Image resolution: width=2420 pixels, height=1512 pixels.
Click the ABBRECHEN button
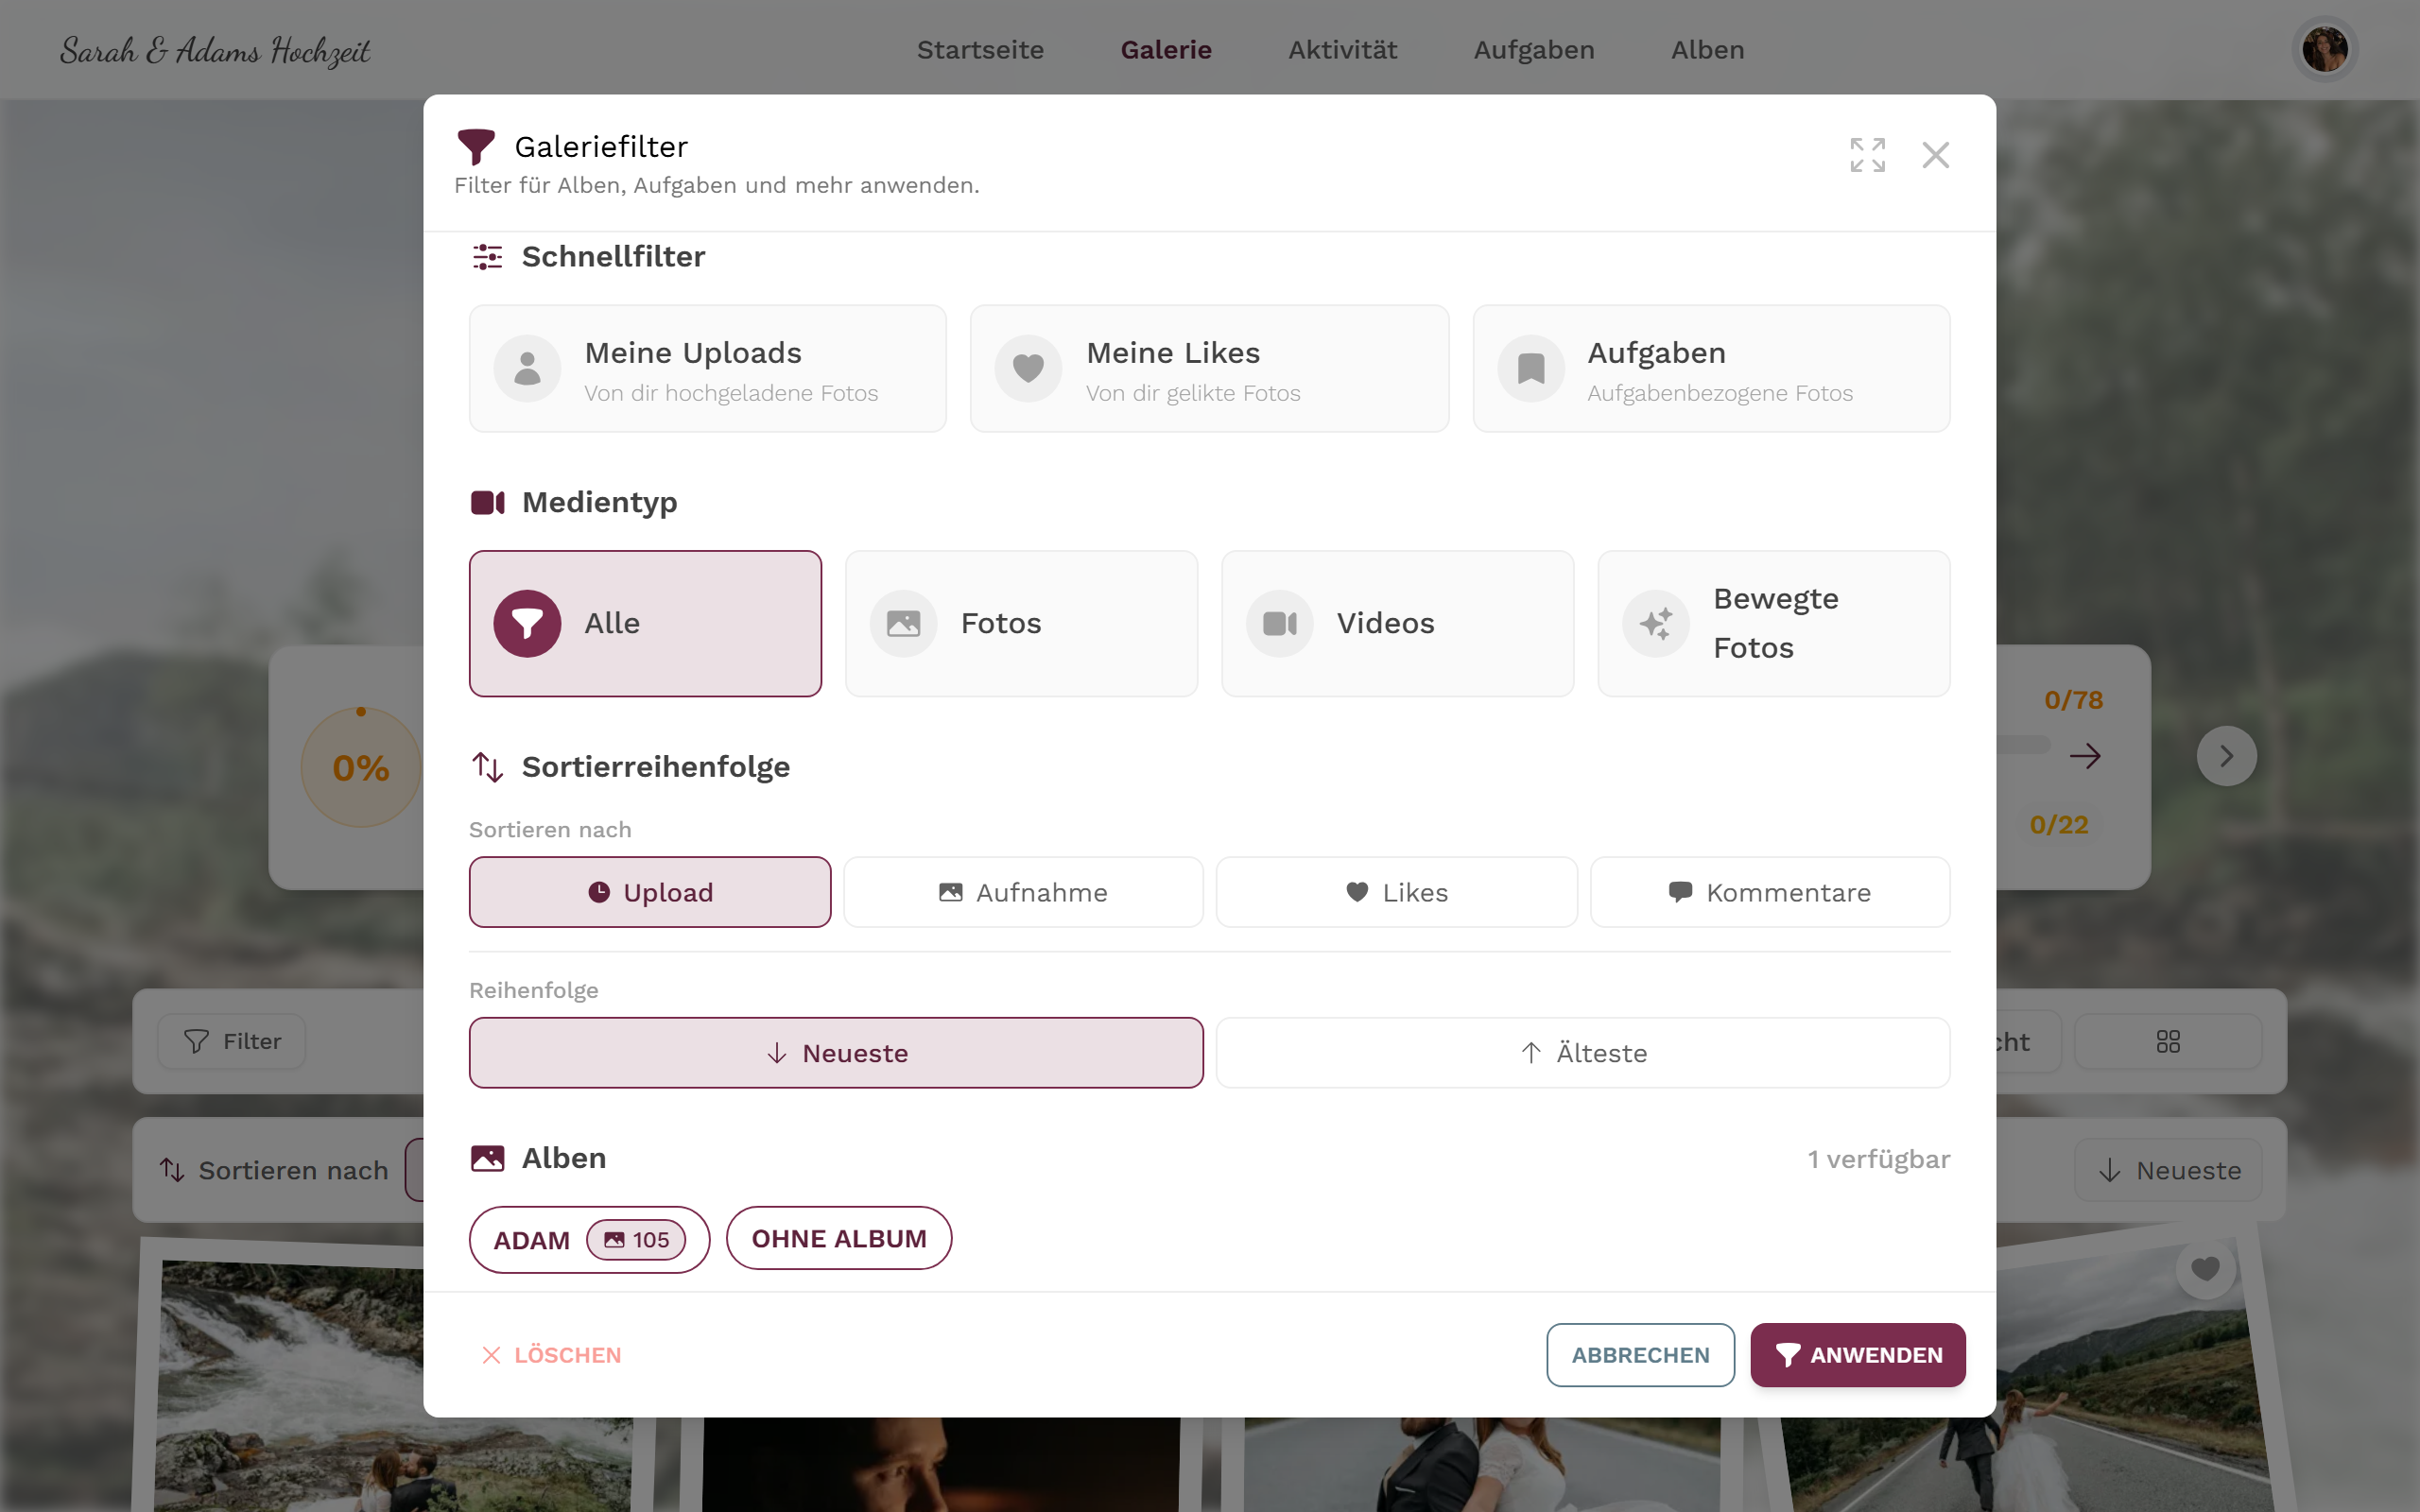pos(1640,1355)
